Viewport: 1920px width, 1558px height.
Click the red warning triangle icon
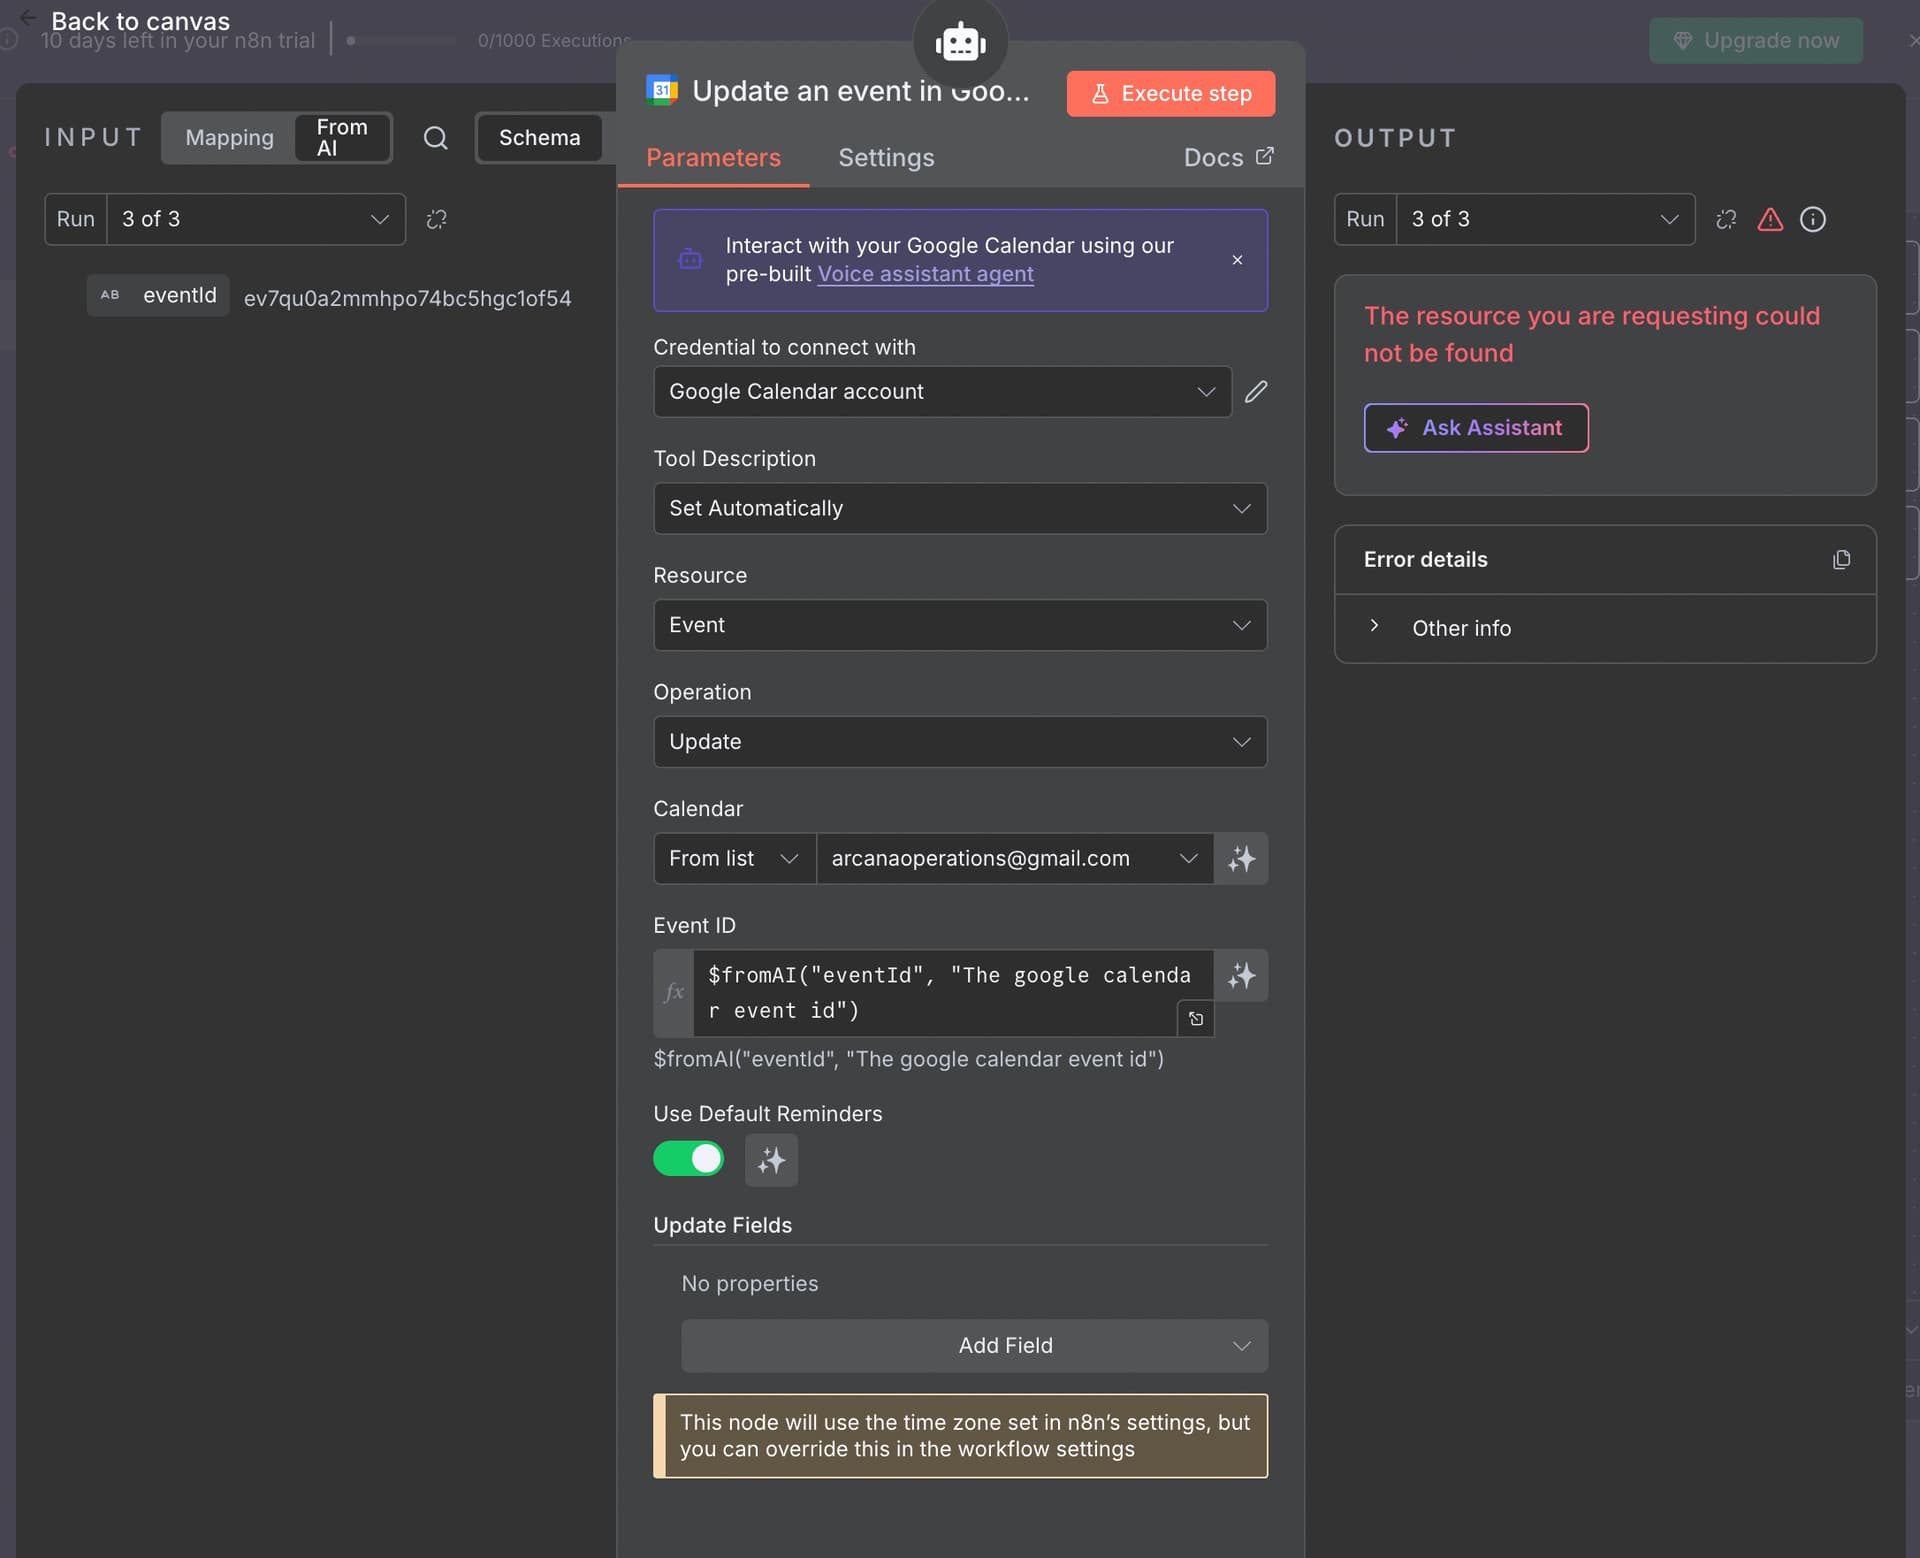(1770, 220)
